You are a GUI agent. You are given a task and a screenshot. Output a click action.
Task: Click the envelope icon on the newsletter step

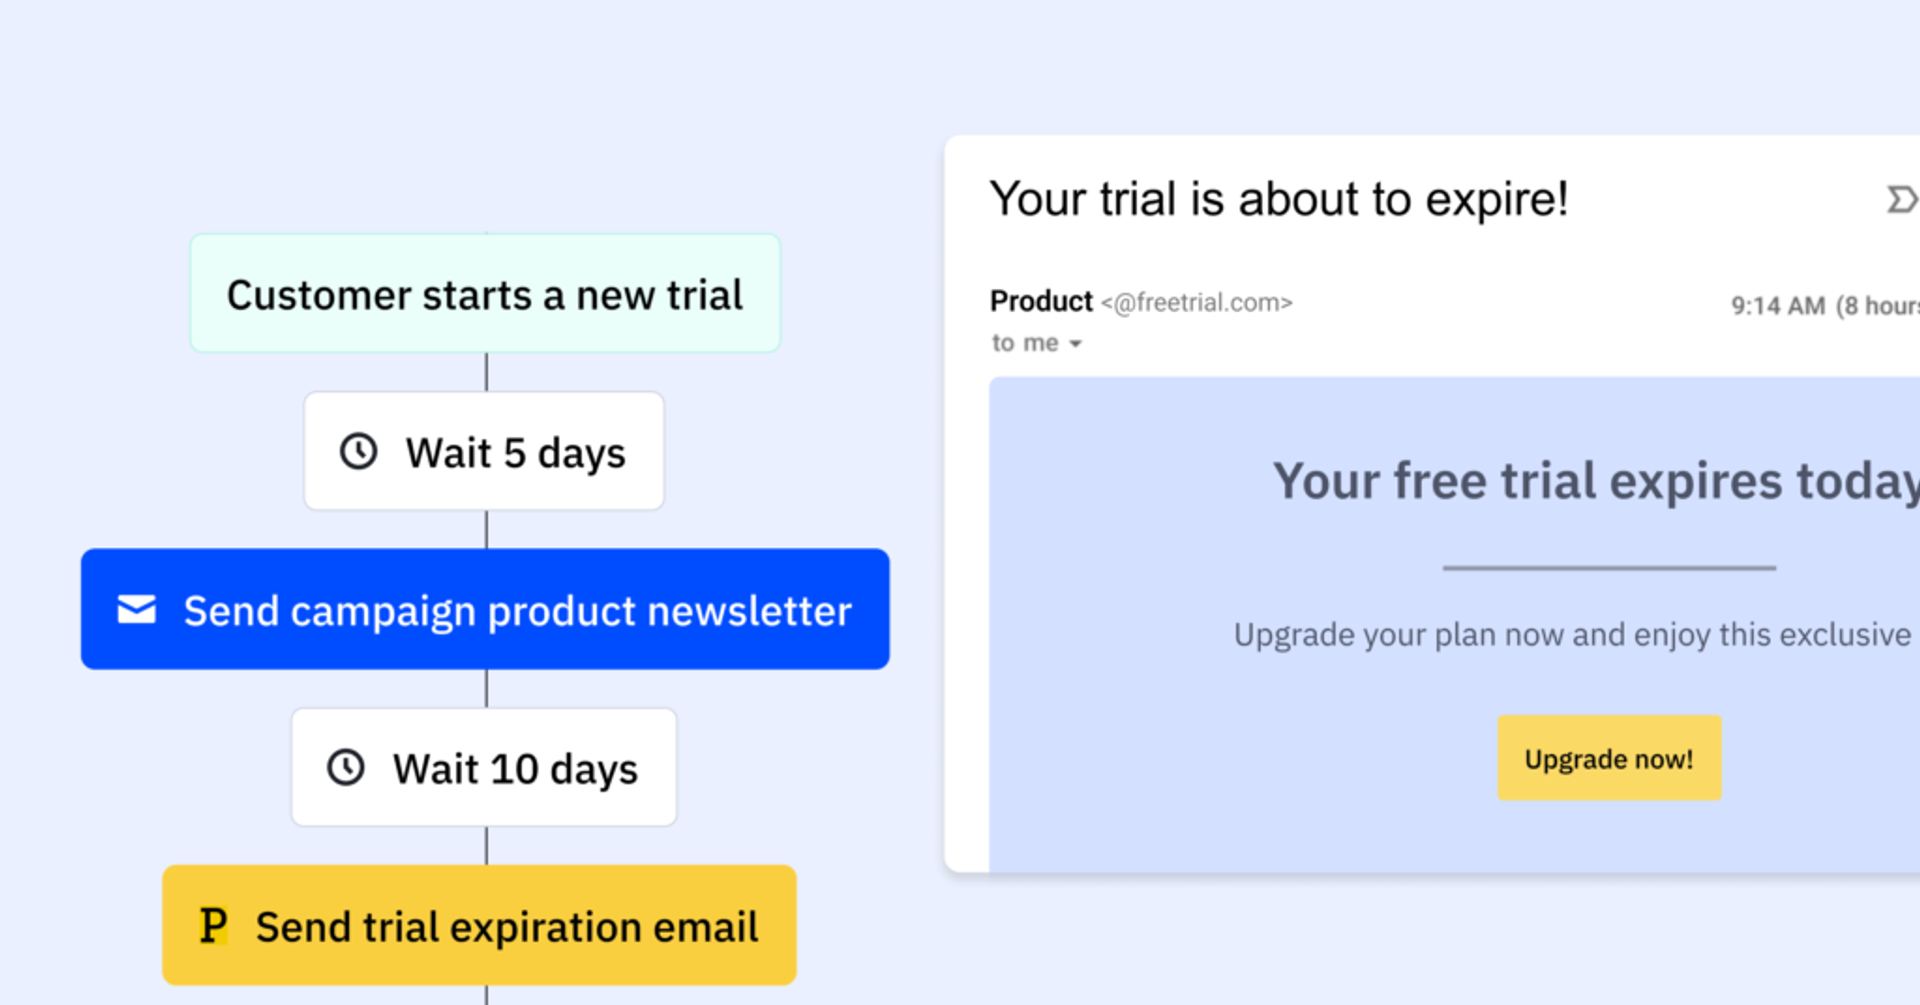(137, 609)
